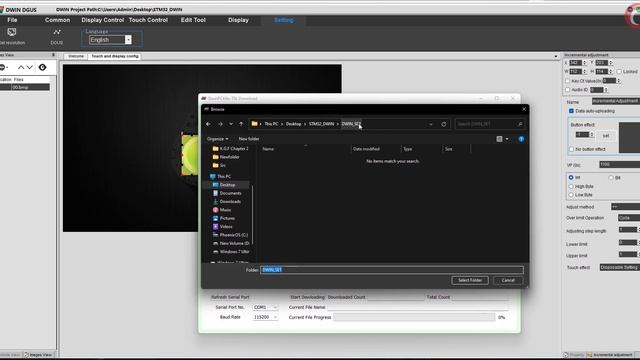Open the Organize dropdown in Browse dialog
This screenshot has height=360, width=640.
pos(217,139)
